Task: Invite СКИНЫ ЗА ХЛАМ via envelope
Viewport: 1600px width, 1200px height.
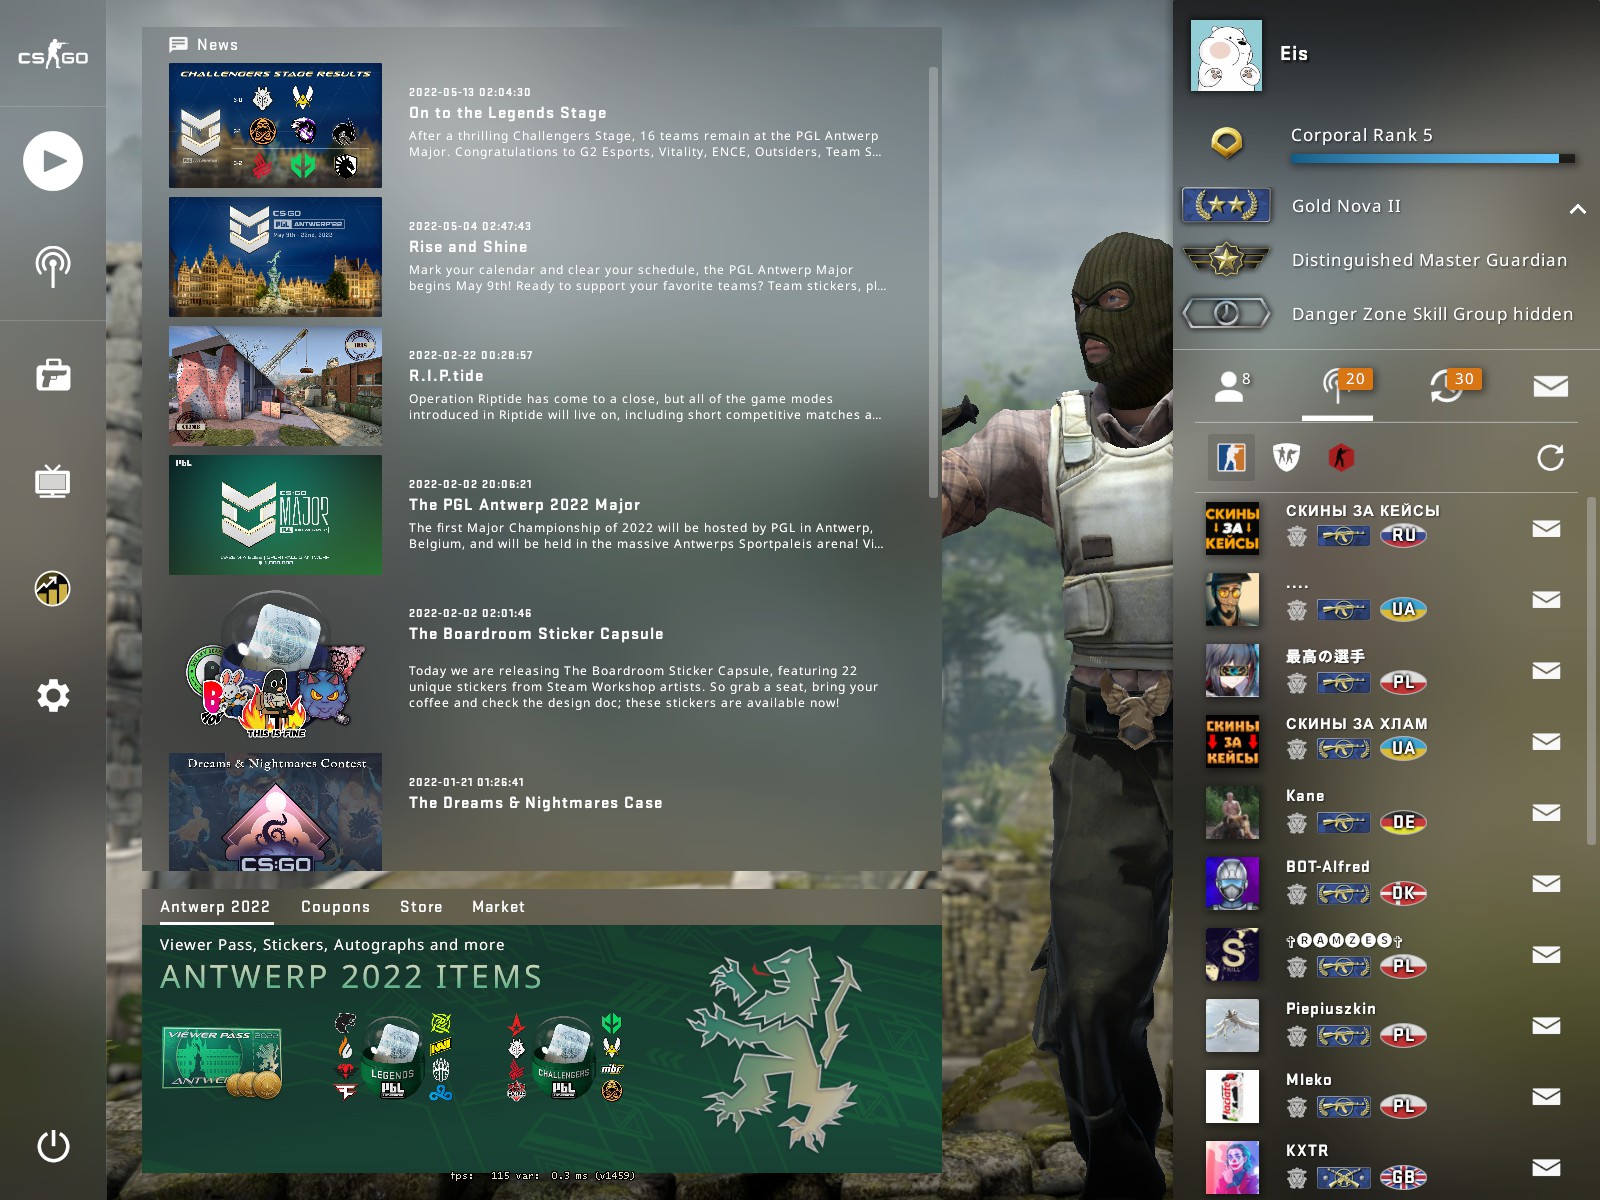Action: pyautogui.click(x=1546, y=741)
